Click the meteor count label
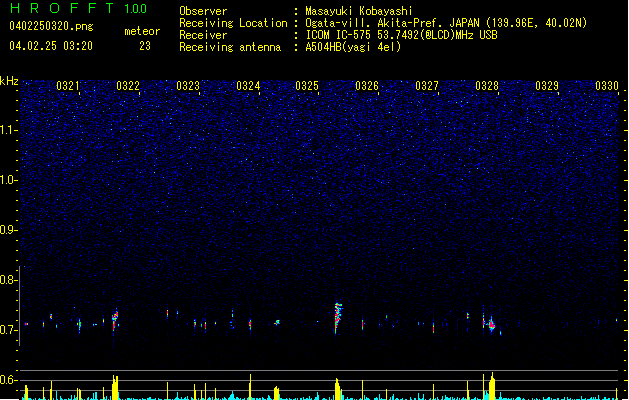629x400 pixels. click(142, 31)
